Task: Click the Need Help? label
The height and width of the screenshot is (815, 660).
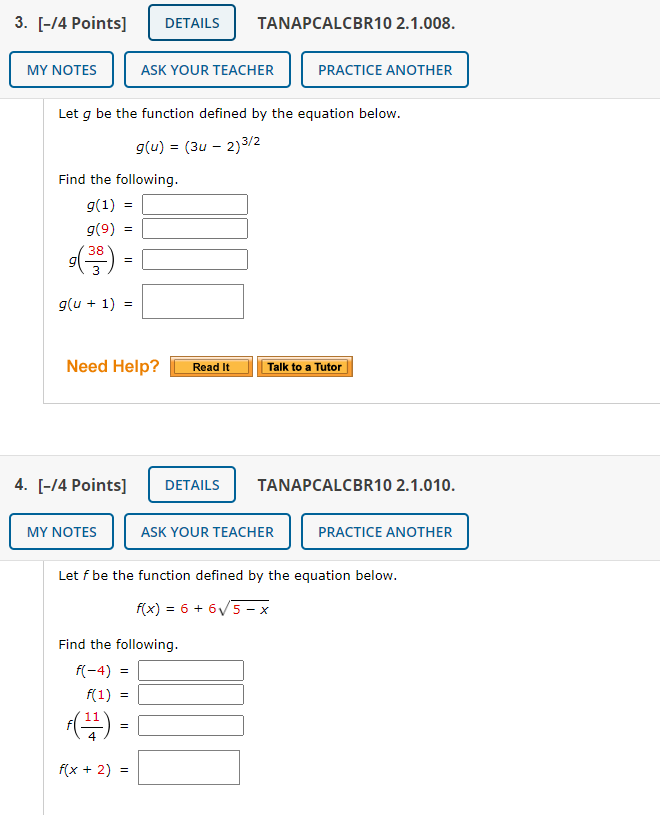Action: pyautogui.click(x=112, y=366)
